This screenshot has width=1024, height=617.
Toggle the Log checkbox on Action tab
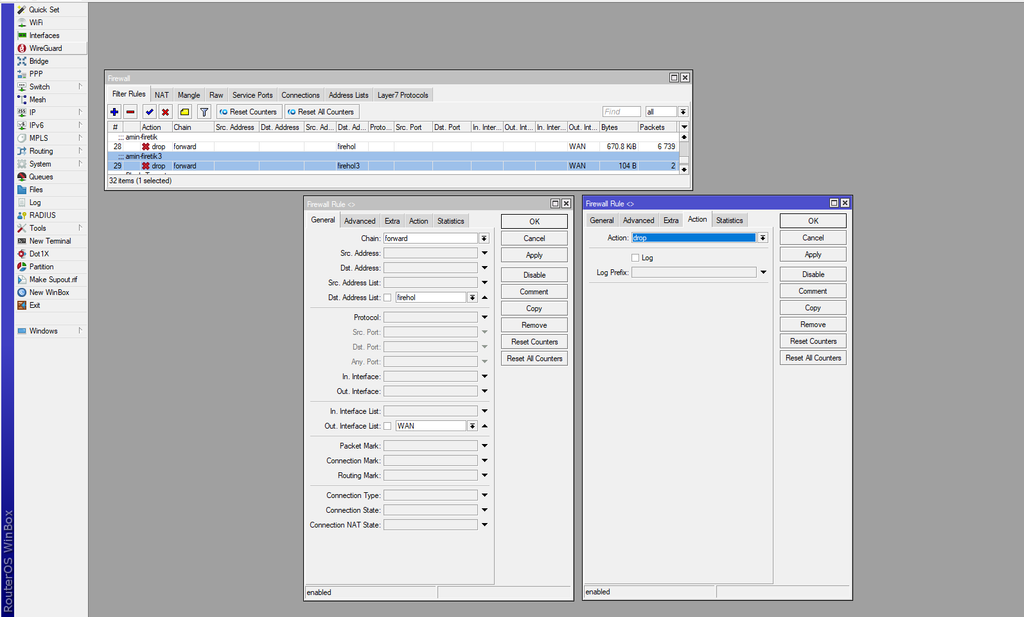click(635, 258)
